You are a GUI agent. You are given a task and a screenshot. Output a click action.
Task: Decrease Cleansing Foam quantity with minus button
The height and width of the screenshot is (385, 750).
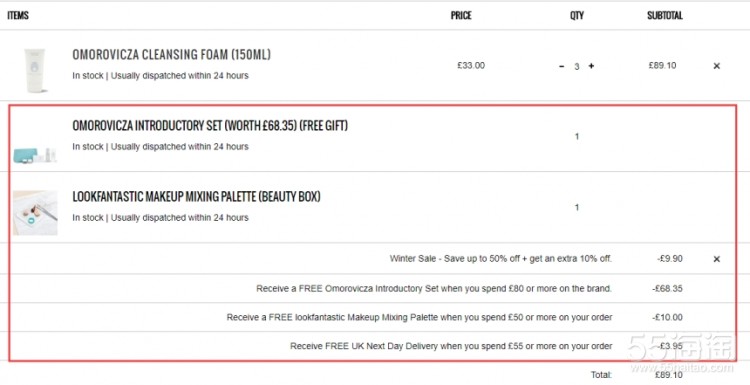(562, 66)
